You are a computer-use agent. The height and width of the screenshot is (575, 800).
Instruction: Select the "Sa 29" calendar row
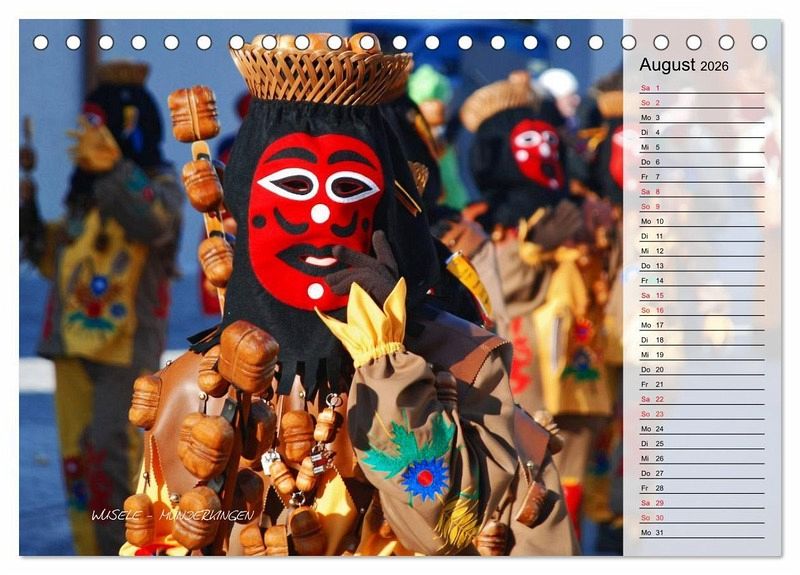(x=702, y=502)
